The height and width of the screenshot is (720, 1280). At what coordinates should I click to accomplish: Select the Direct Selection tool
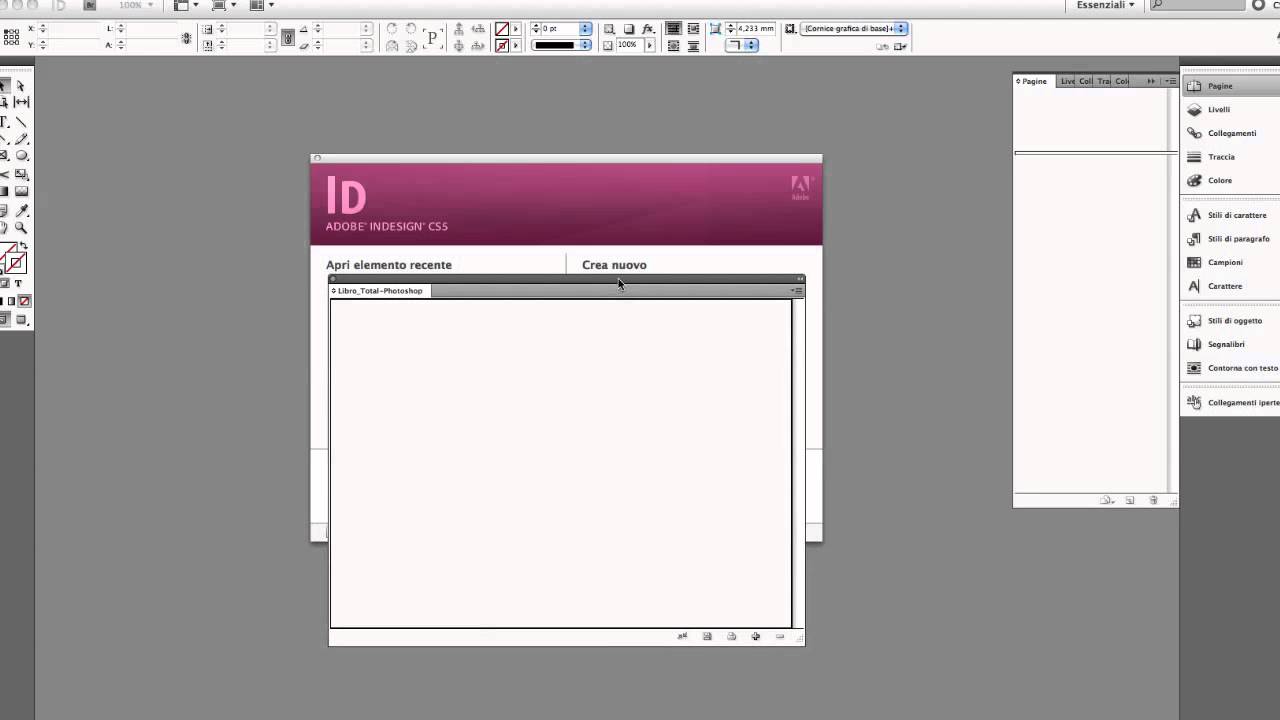[x=21, y=86]
